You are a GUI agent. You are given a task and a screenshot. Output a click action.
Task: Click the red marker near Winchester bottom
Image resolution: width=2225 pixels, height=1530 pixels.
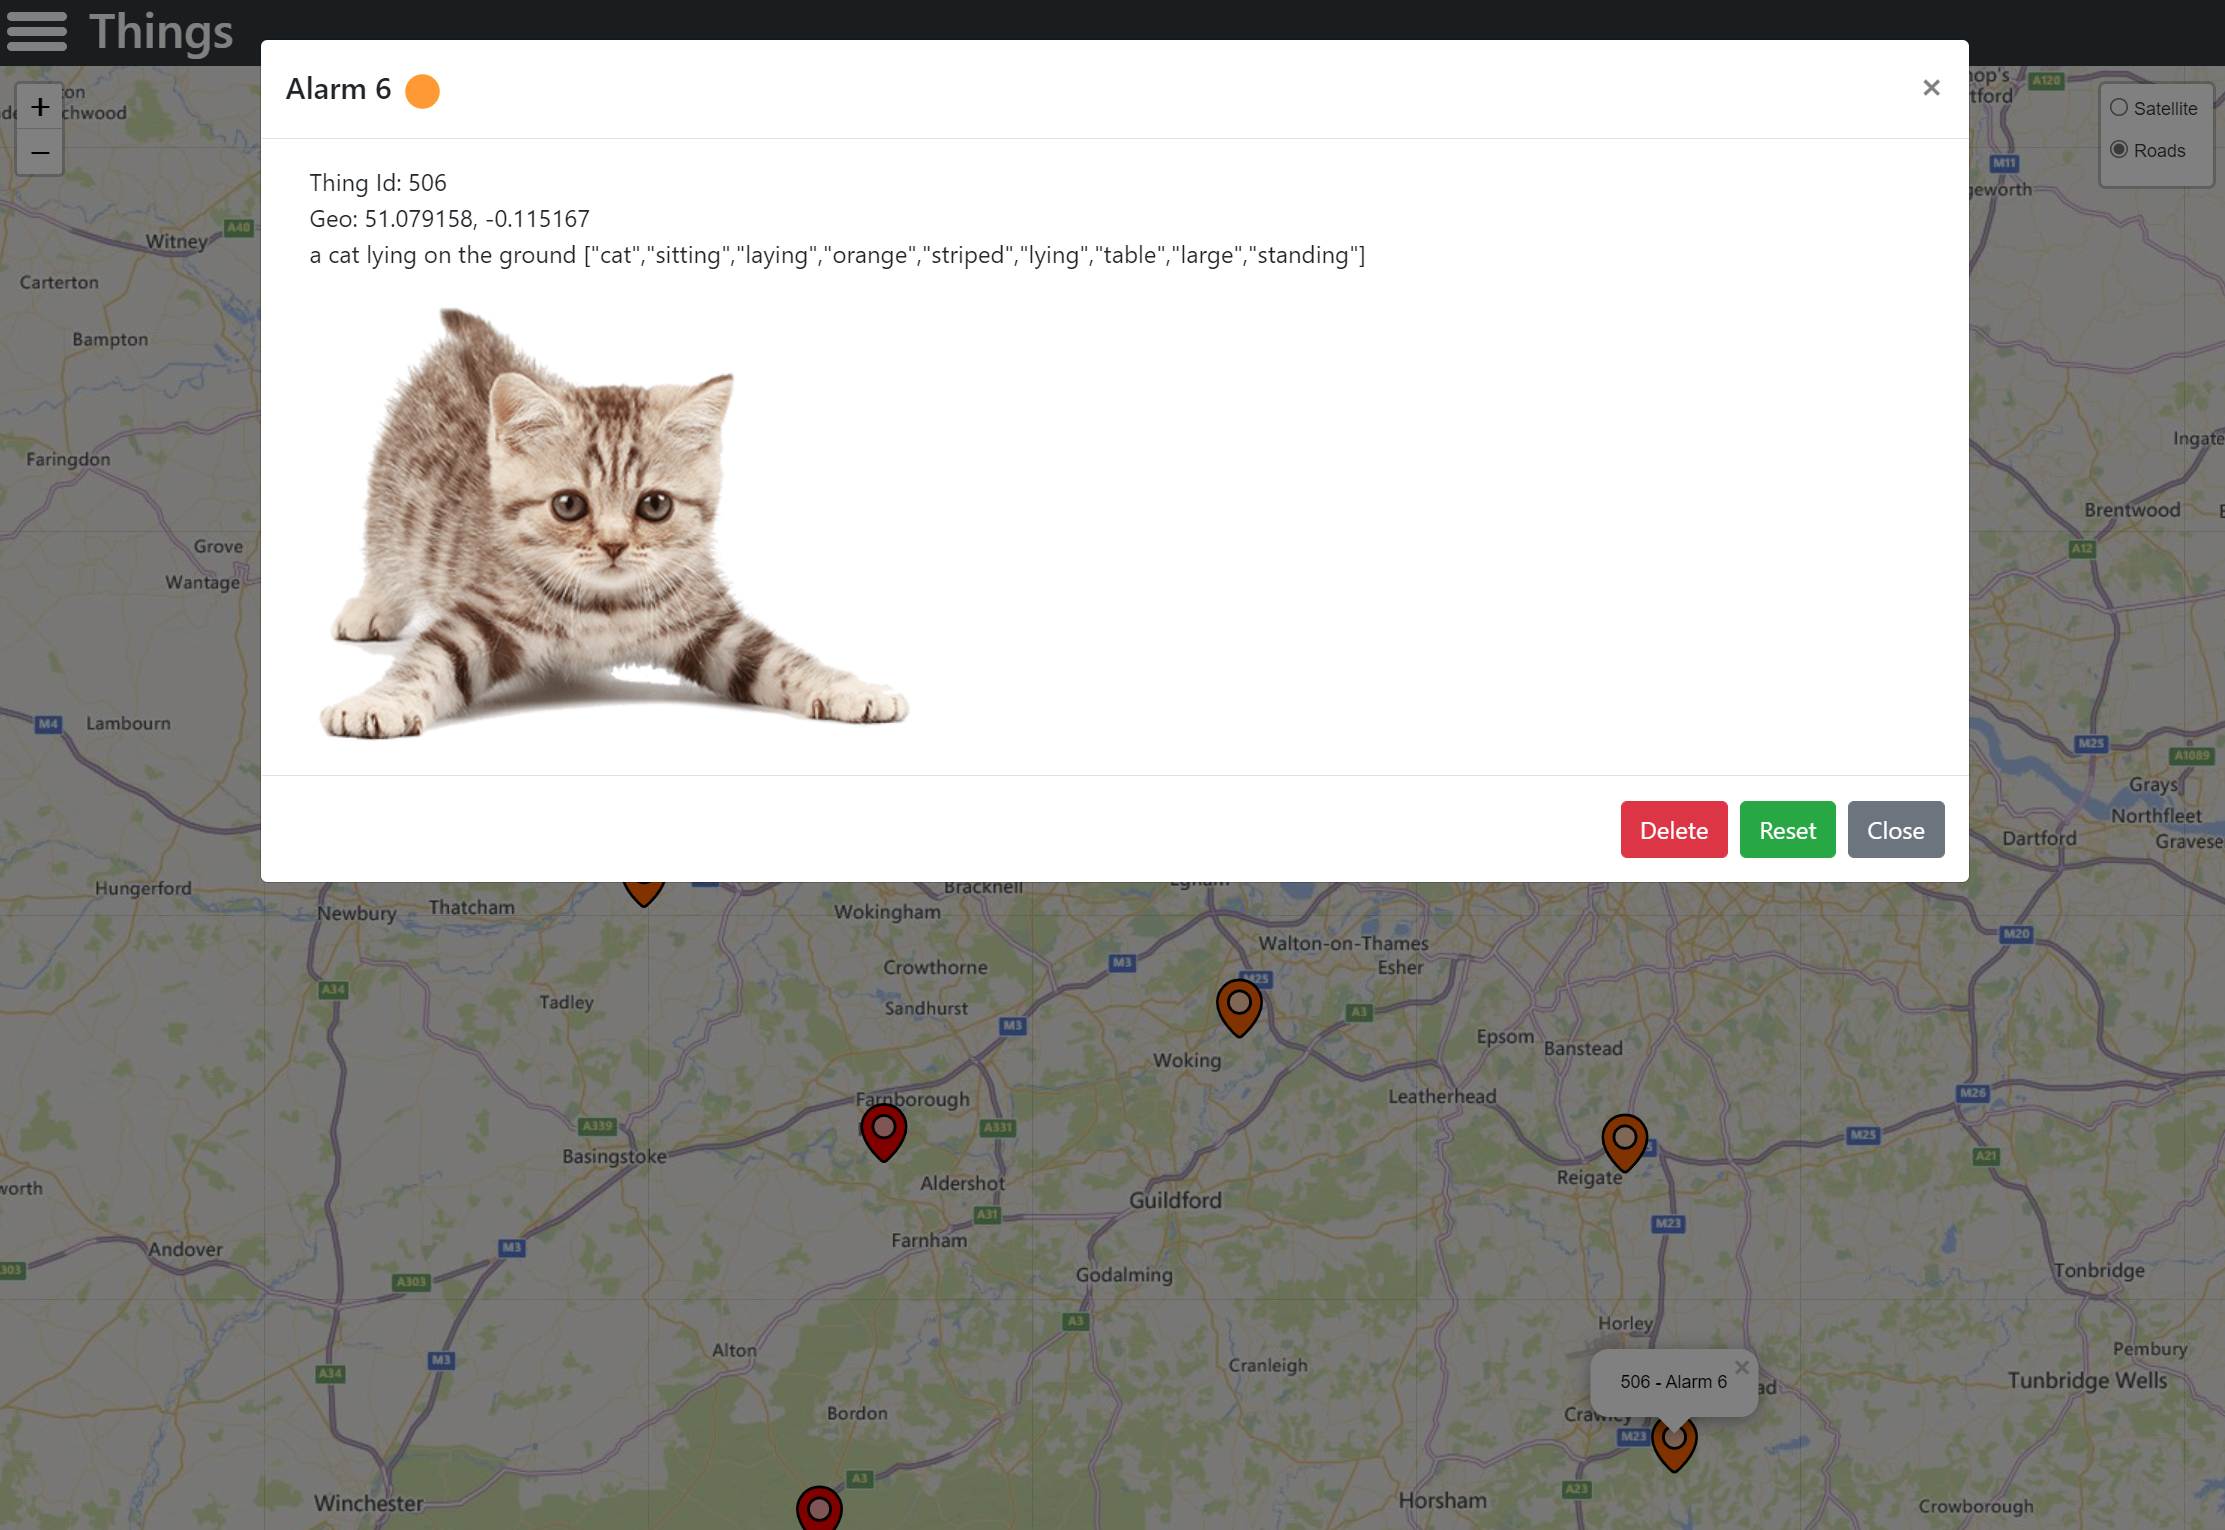coord(819,1510)
